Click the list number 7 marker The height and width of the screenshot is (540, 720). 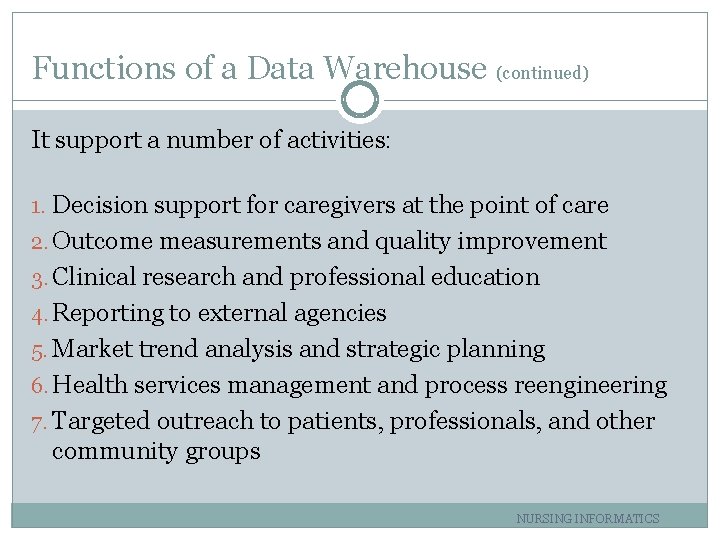(x=39, y=422)
